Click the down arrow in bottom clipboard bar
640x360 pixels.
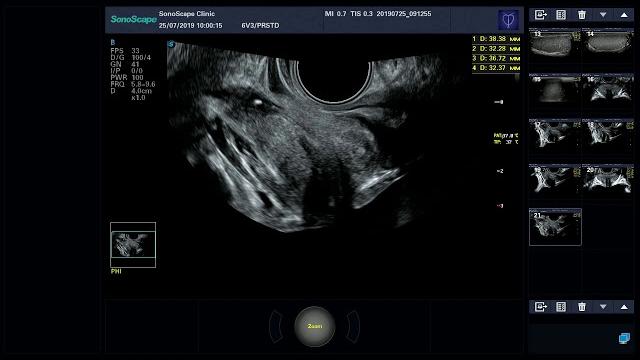603,307
